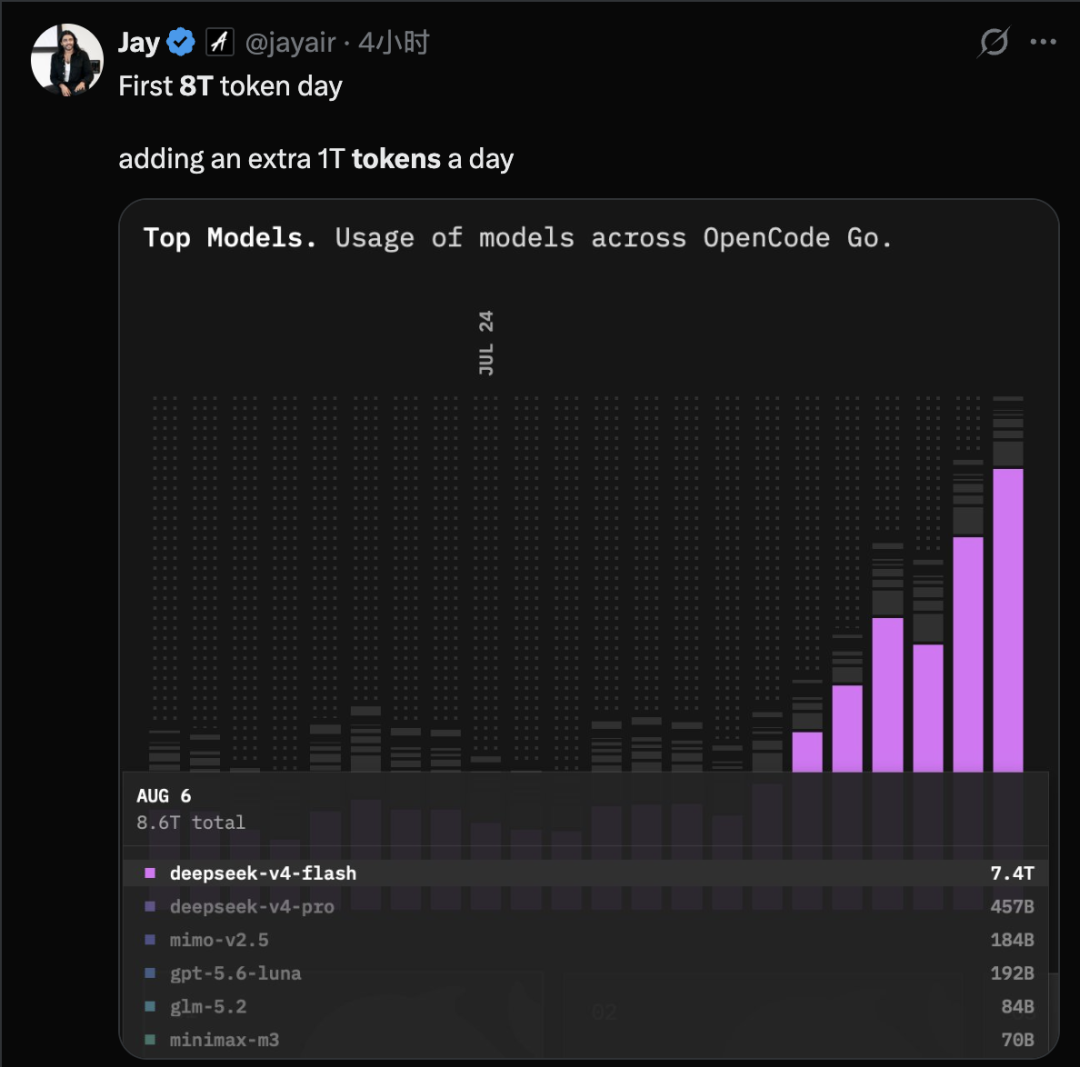Screen dimensions: 1080x1067
Task: Click the blue verified checkmark badge
Action: [x=181, y=43]
